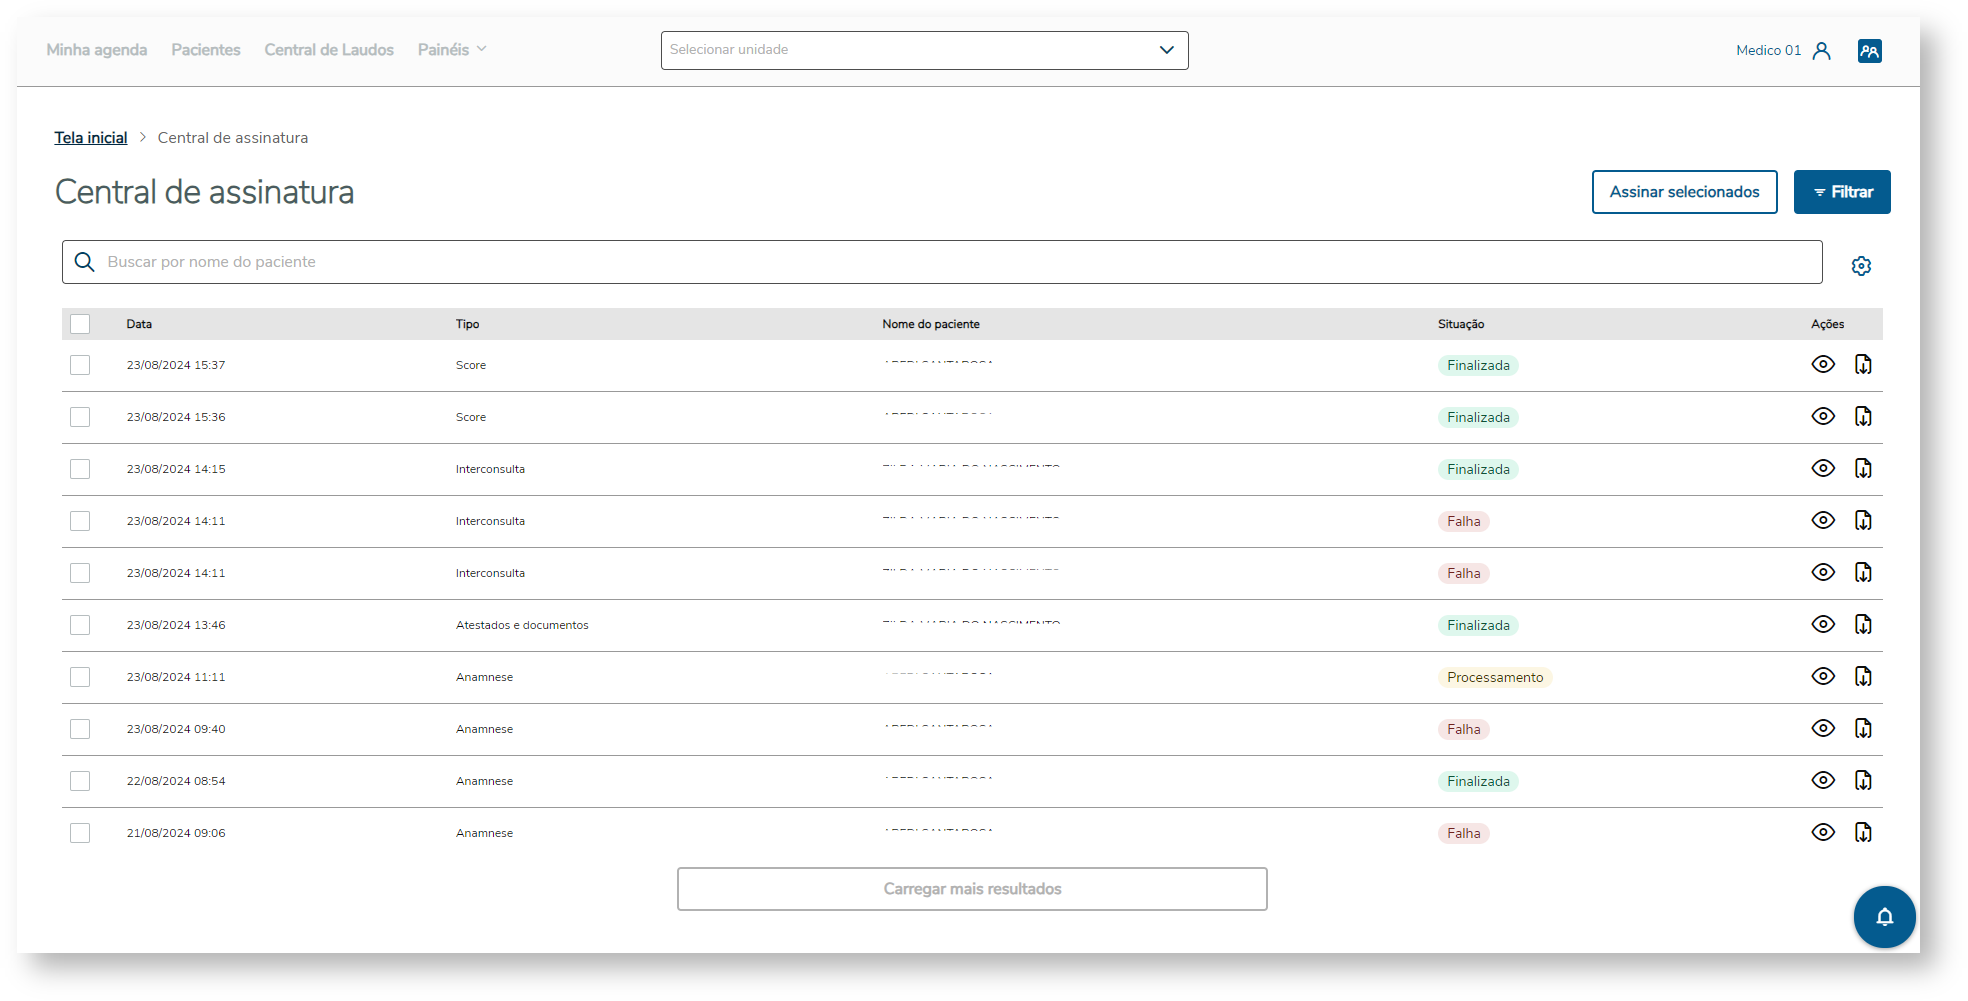View the 23/08/2024 15:37 Score document
Screen dimensions: 1968x1001
(1822, 365)
